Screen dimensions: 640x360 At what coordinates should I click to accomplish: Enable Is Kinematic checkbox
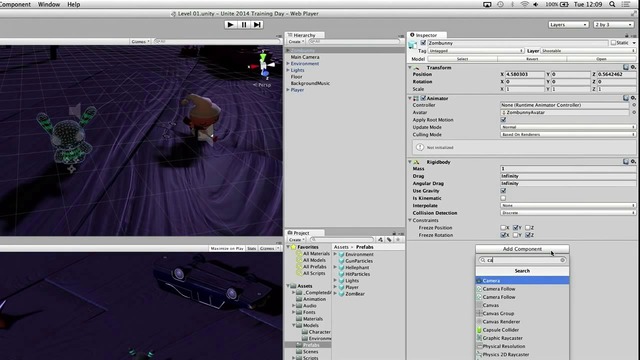(503, 198)
